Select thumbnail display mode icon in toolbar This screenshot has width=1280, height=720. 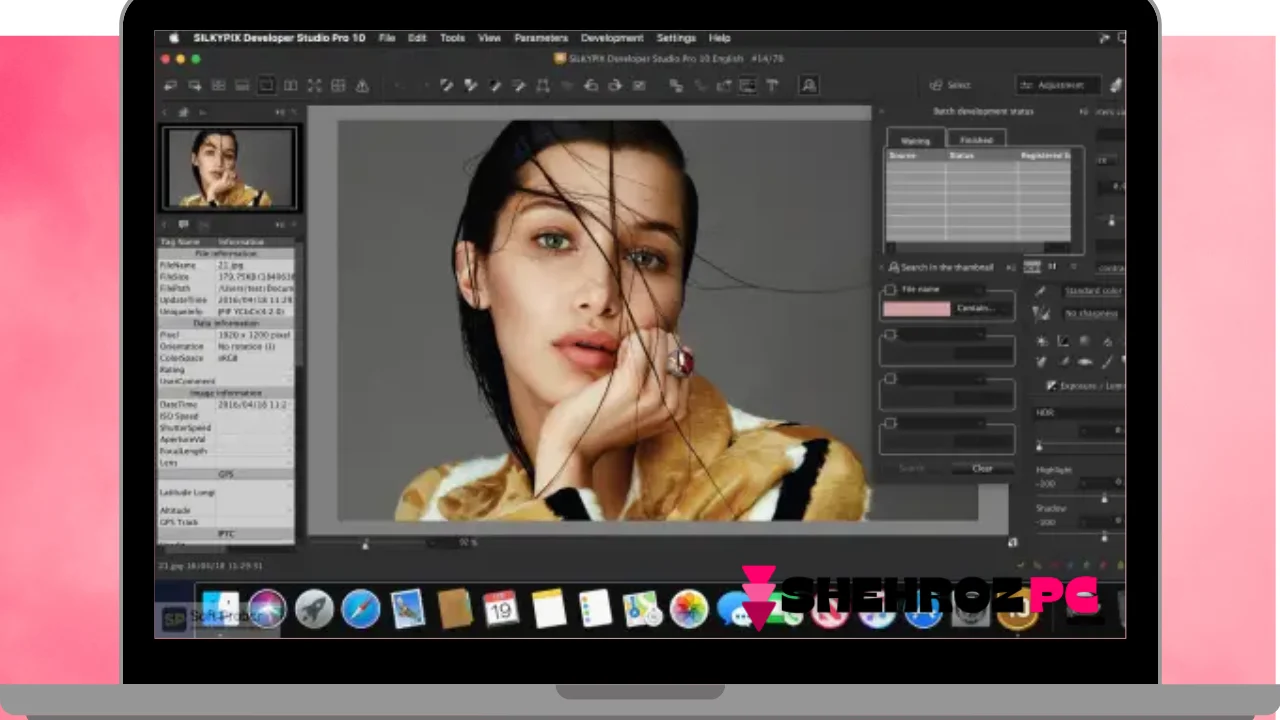pos(218,86)
